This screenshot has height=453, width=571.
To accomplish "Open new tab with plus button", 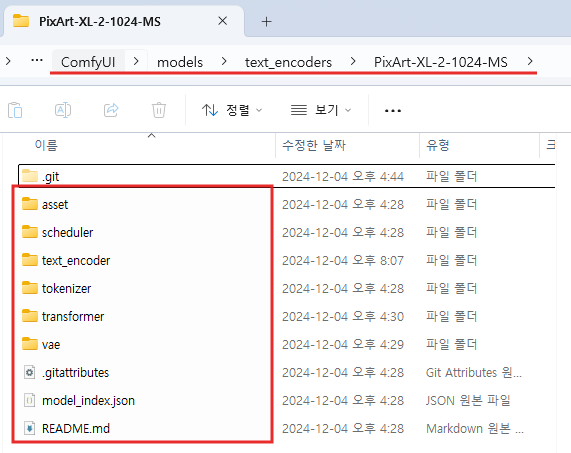I will [267, 21].
